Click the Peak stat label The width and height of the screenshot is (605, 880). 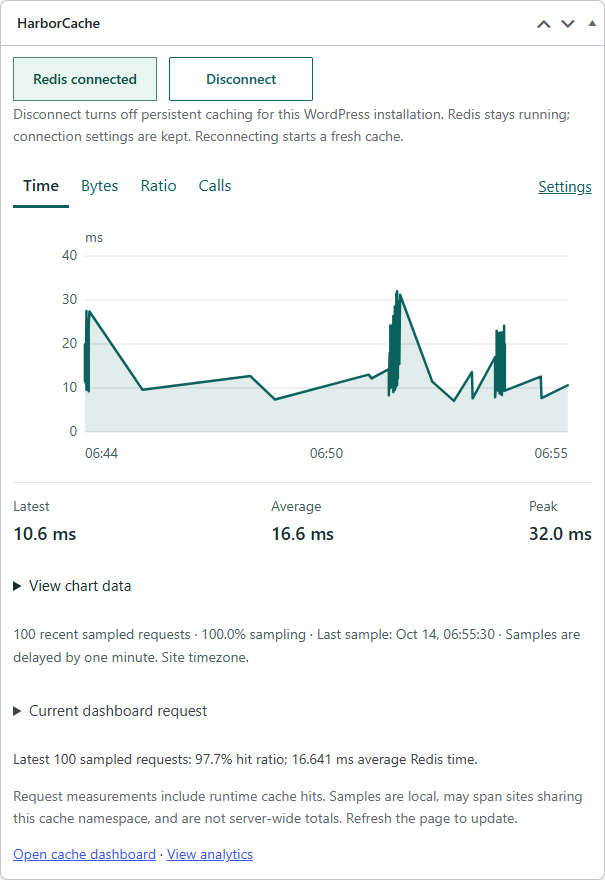pyautogui.click(x=543, y=506)
